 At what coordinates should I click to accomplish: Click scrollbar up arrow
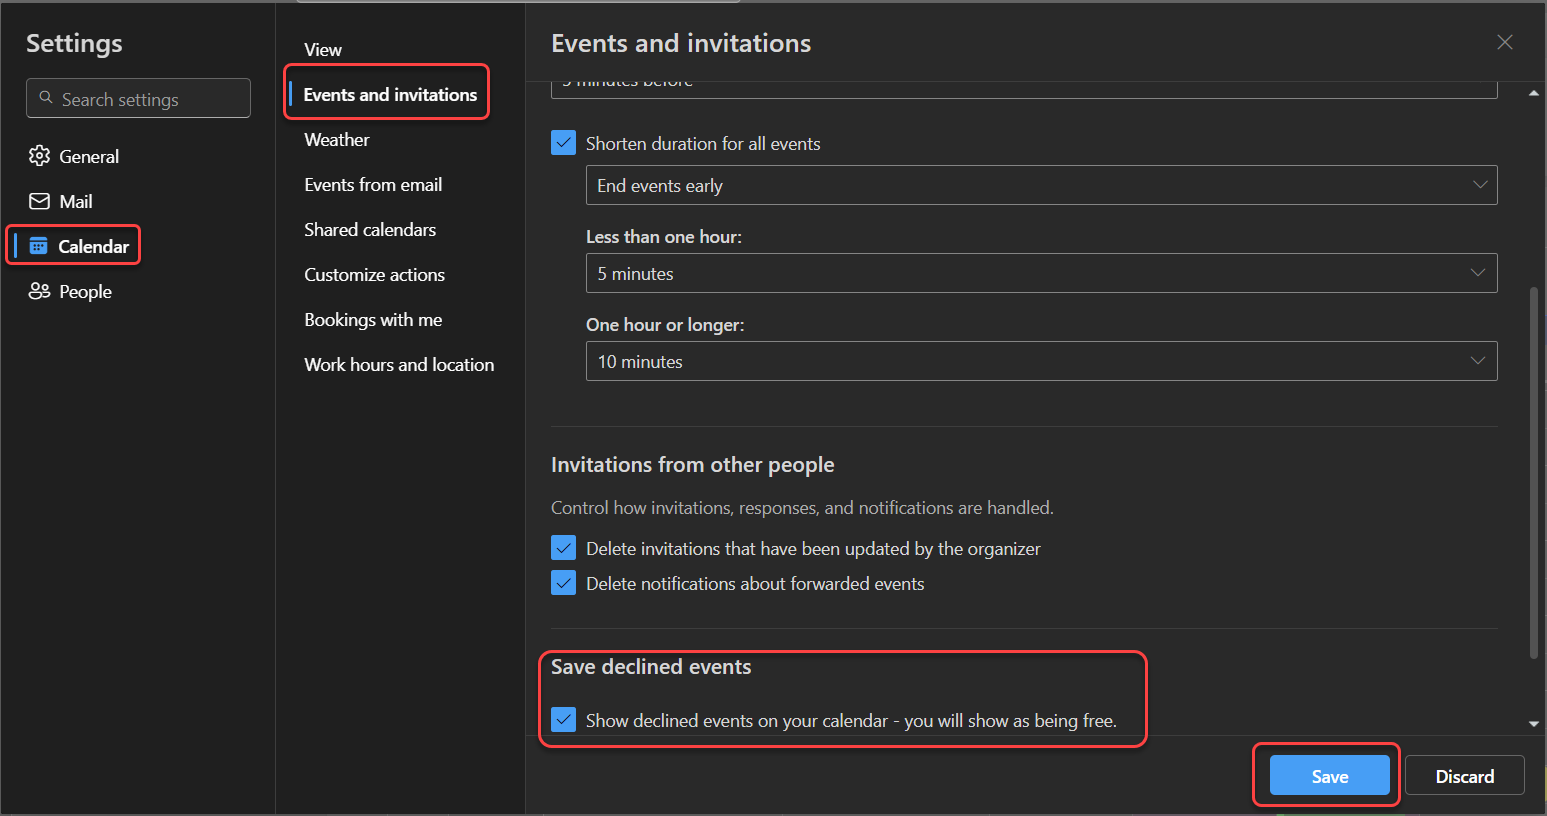click(1533, 93)
